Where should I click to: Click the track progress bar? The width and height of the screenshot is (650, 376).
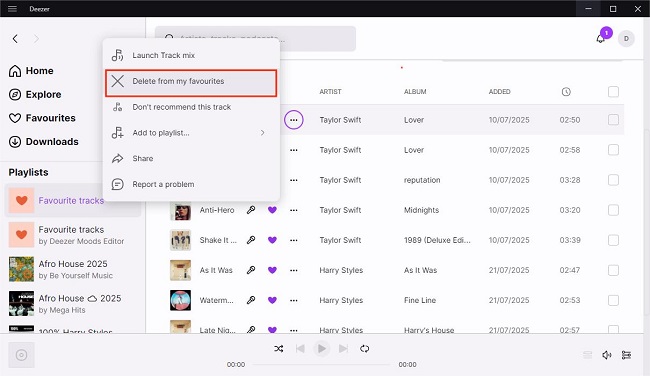click(322, 365)
